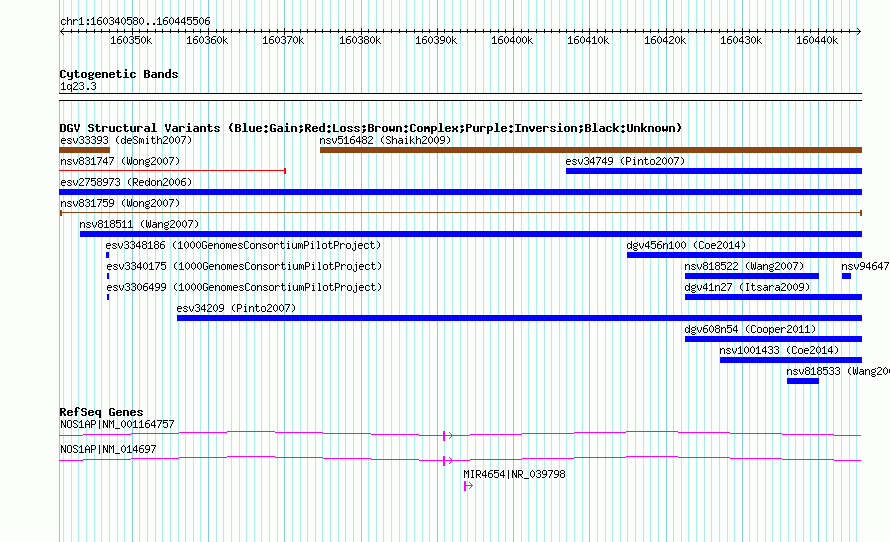The height and width of the screenshot is (542, 890).
Task: Click the NOS1AP NM_001164757 magenta transcript line
Action: point(461,434)
